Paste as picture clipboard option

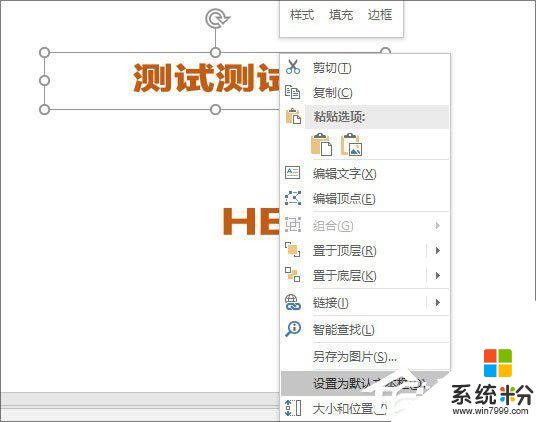pos(352,145)
